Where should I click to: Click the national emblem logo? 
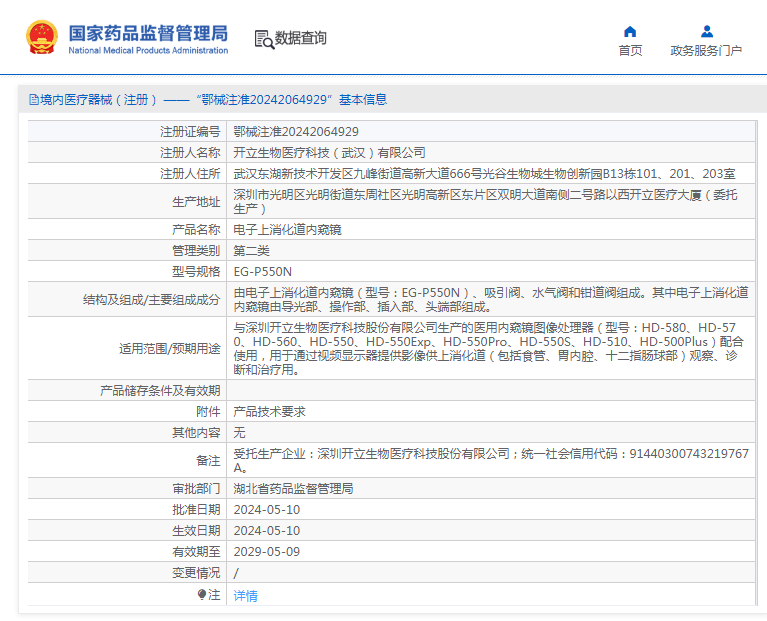coord(42,37)
